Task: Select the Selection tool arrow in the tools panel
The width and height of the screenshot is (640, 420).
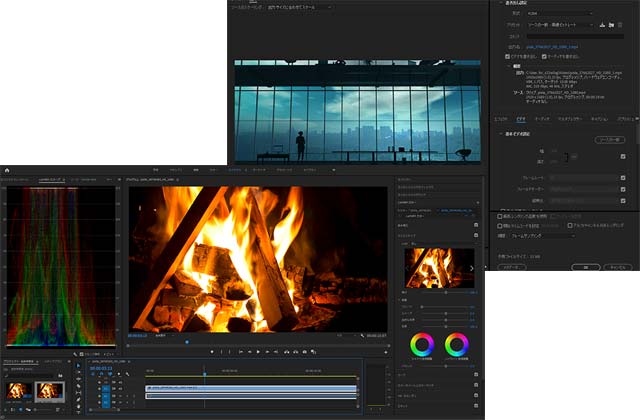Action: (78, 366)
